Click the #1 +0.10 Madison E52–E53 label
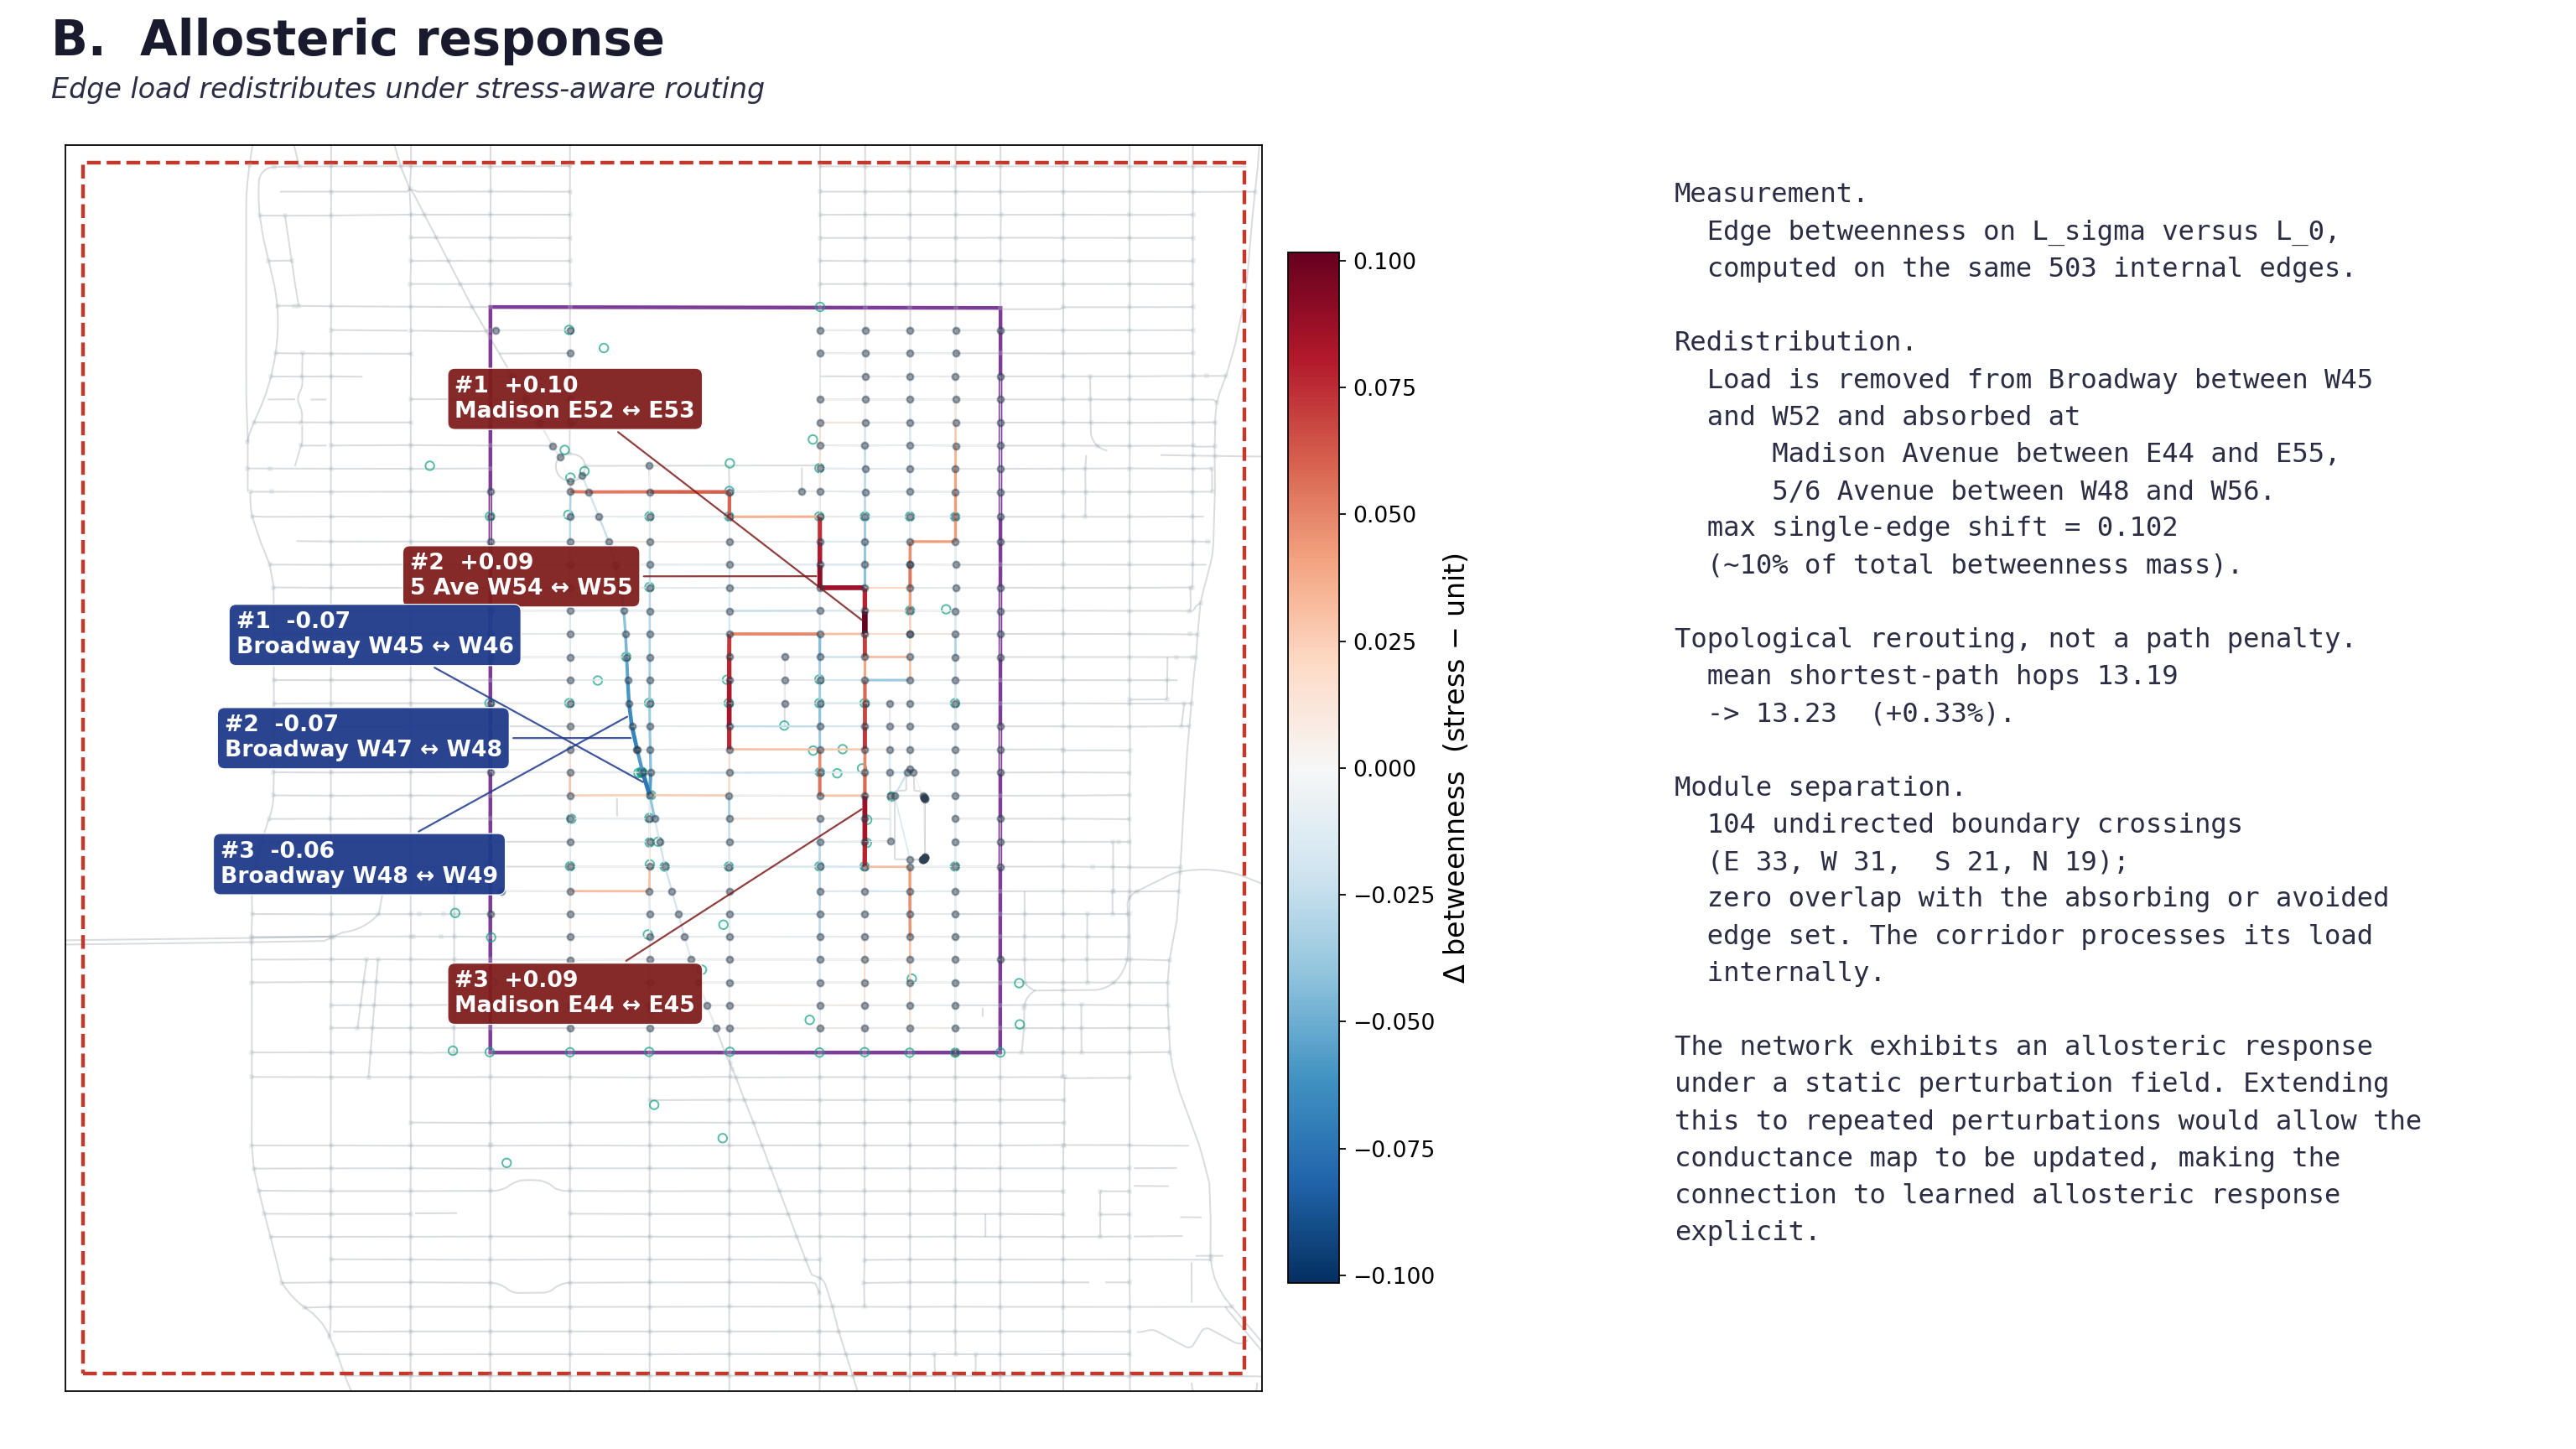 [x=574, y=398]
